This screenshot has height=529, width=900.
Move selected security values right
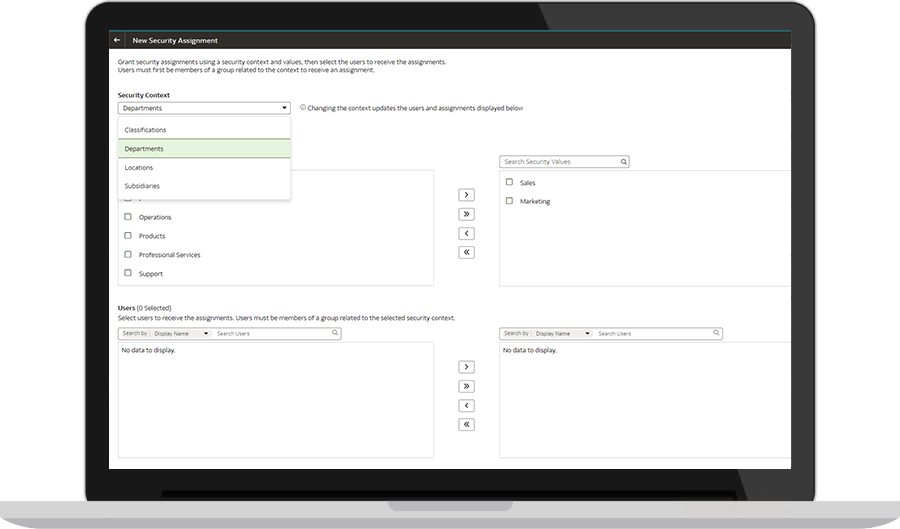(466, 195)
